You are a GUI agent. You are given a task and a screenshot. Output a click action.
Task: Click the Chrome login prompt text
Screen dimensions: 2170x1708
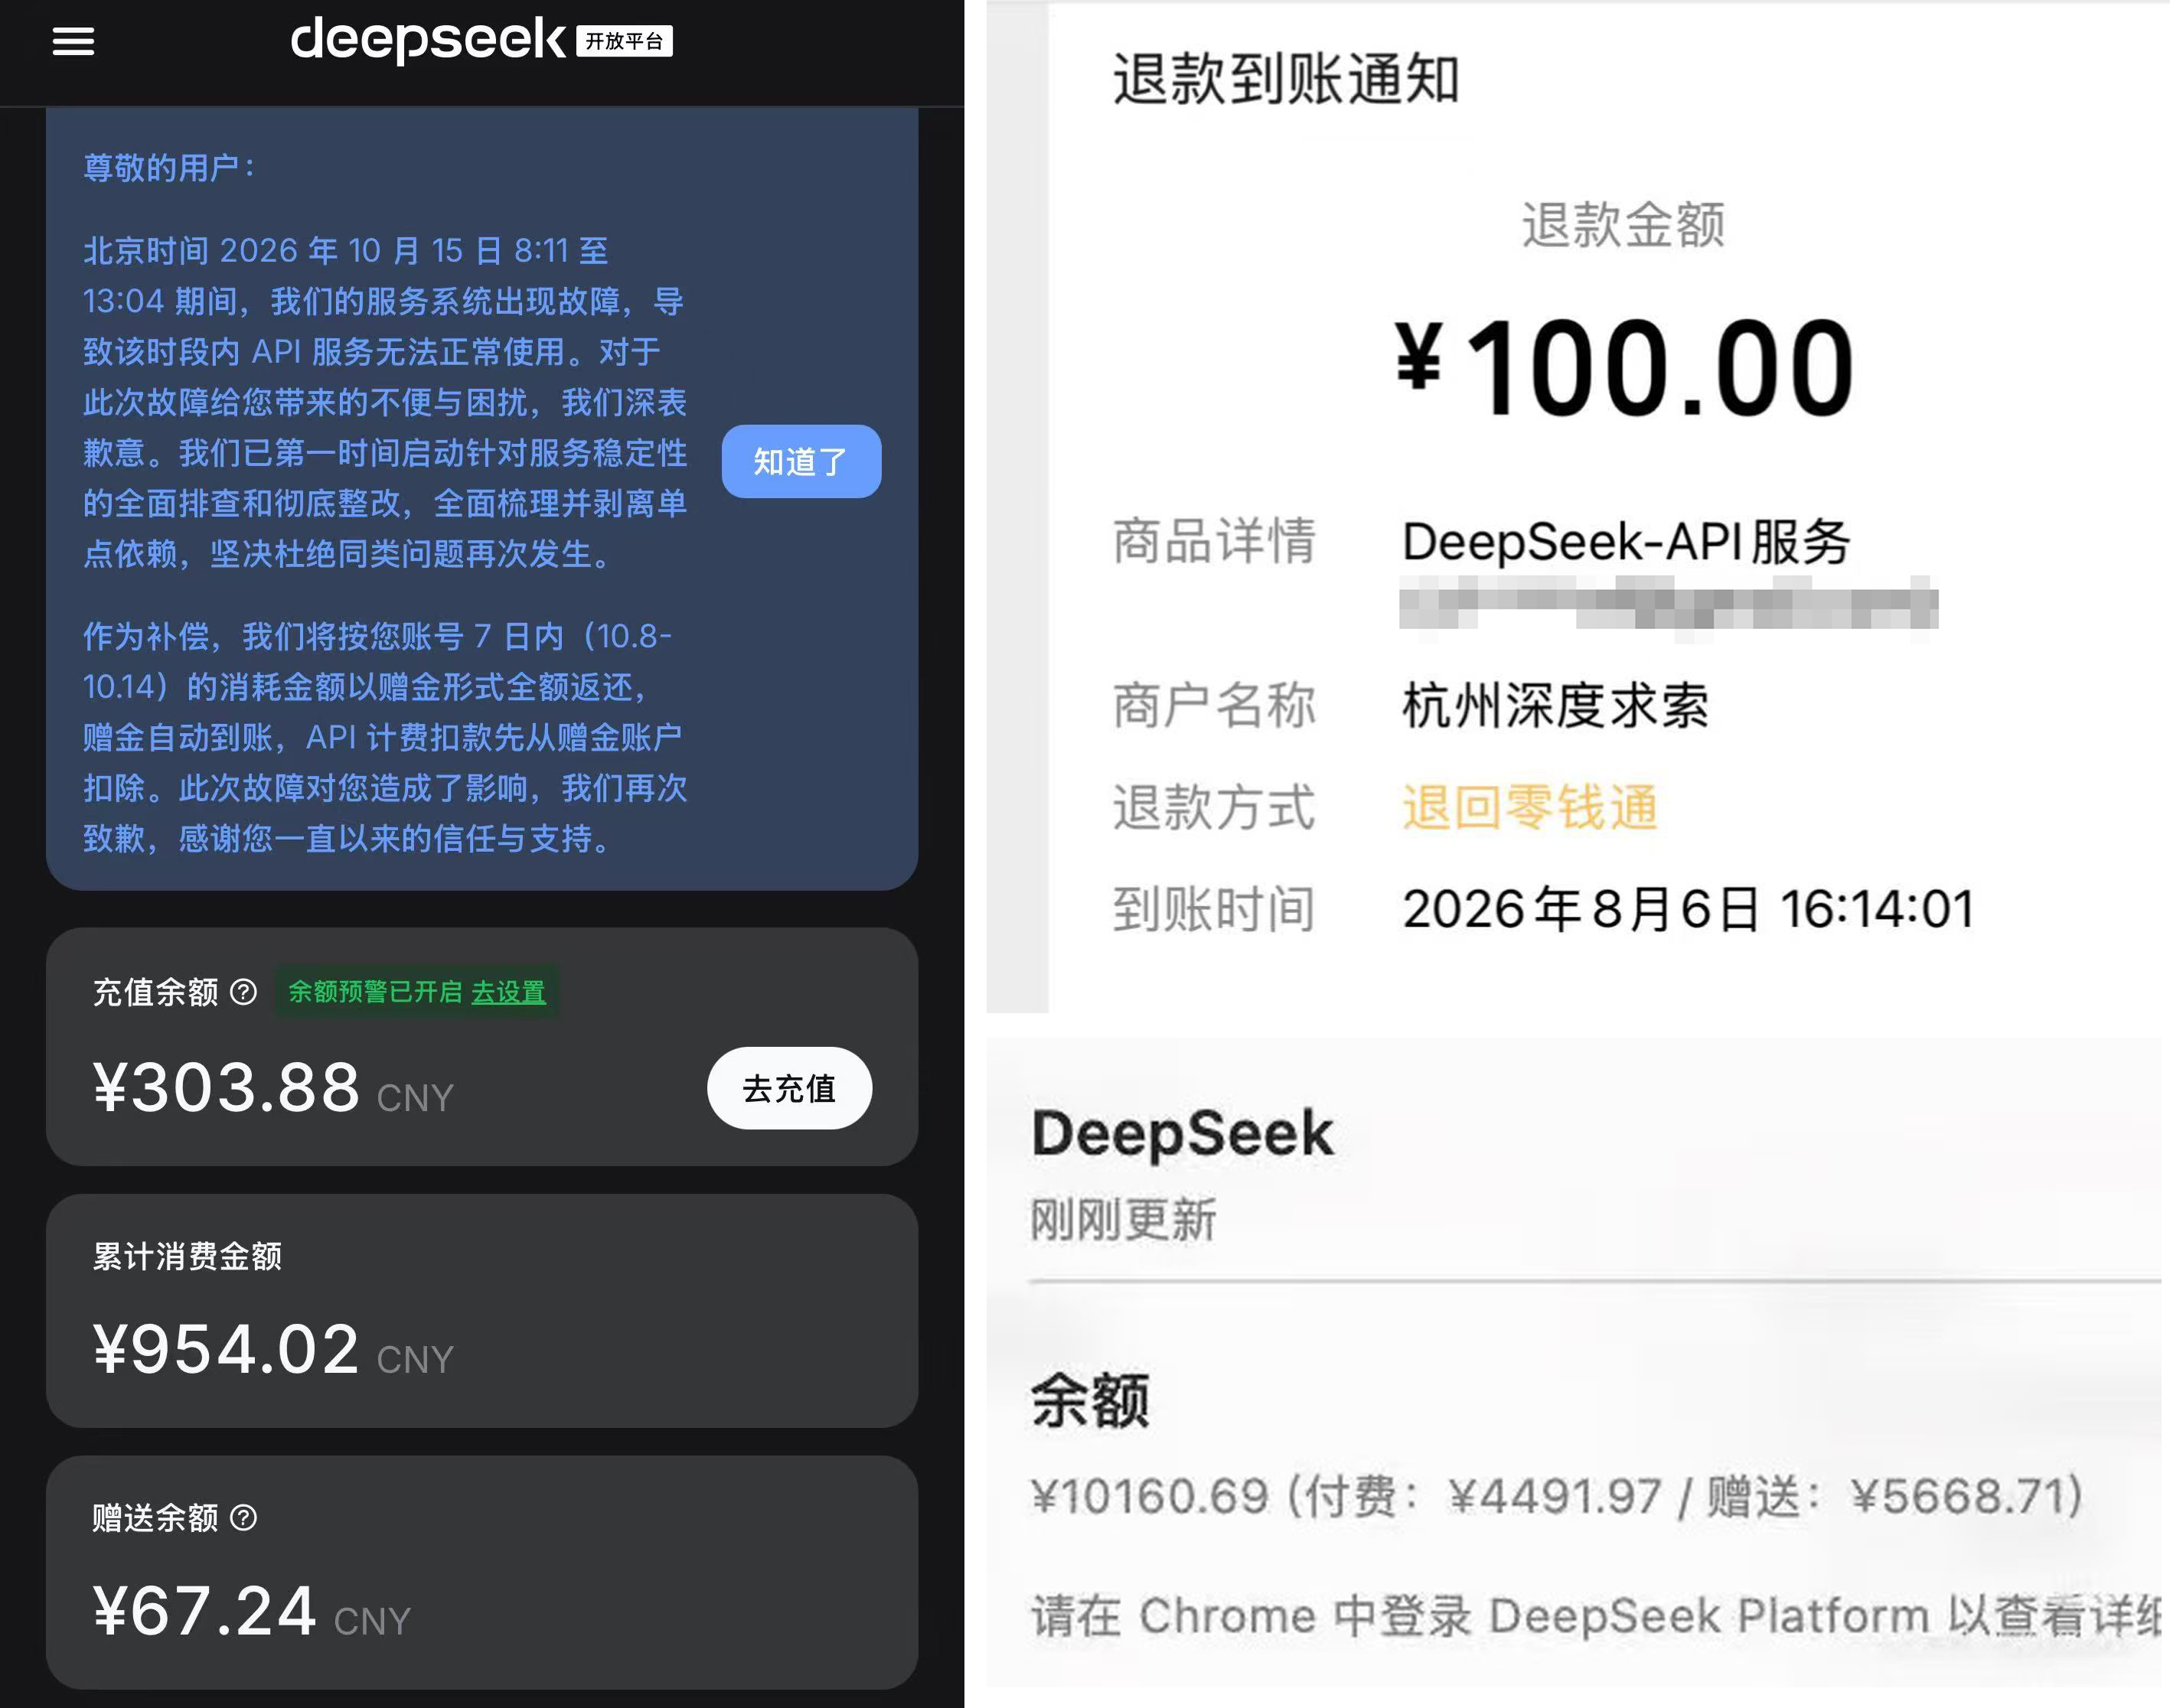click(1596, 1616)
